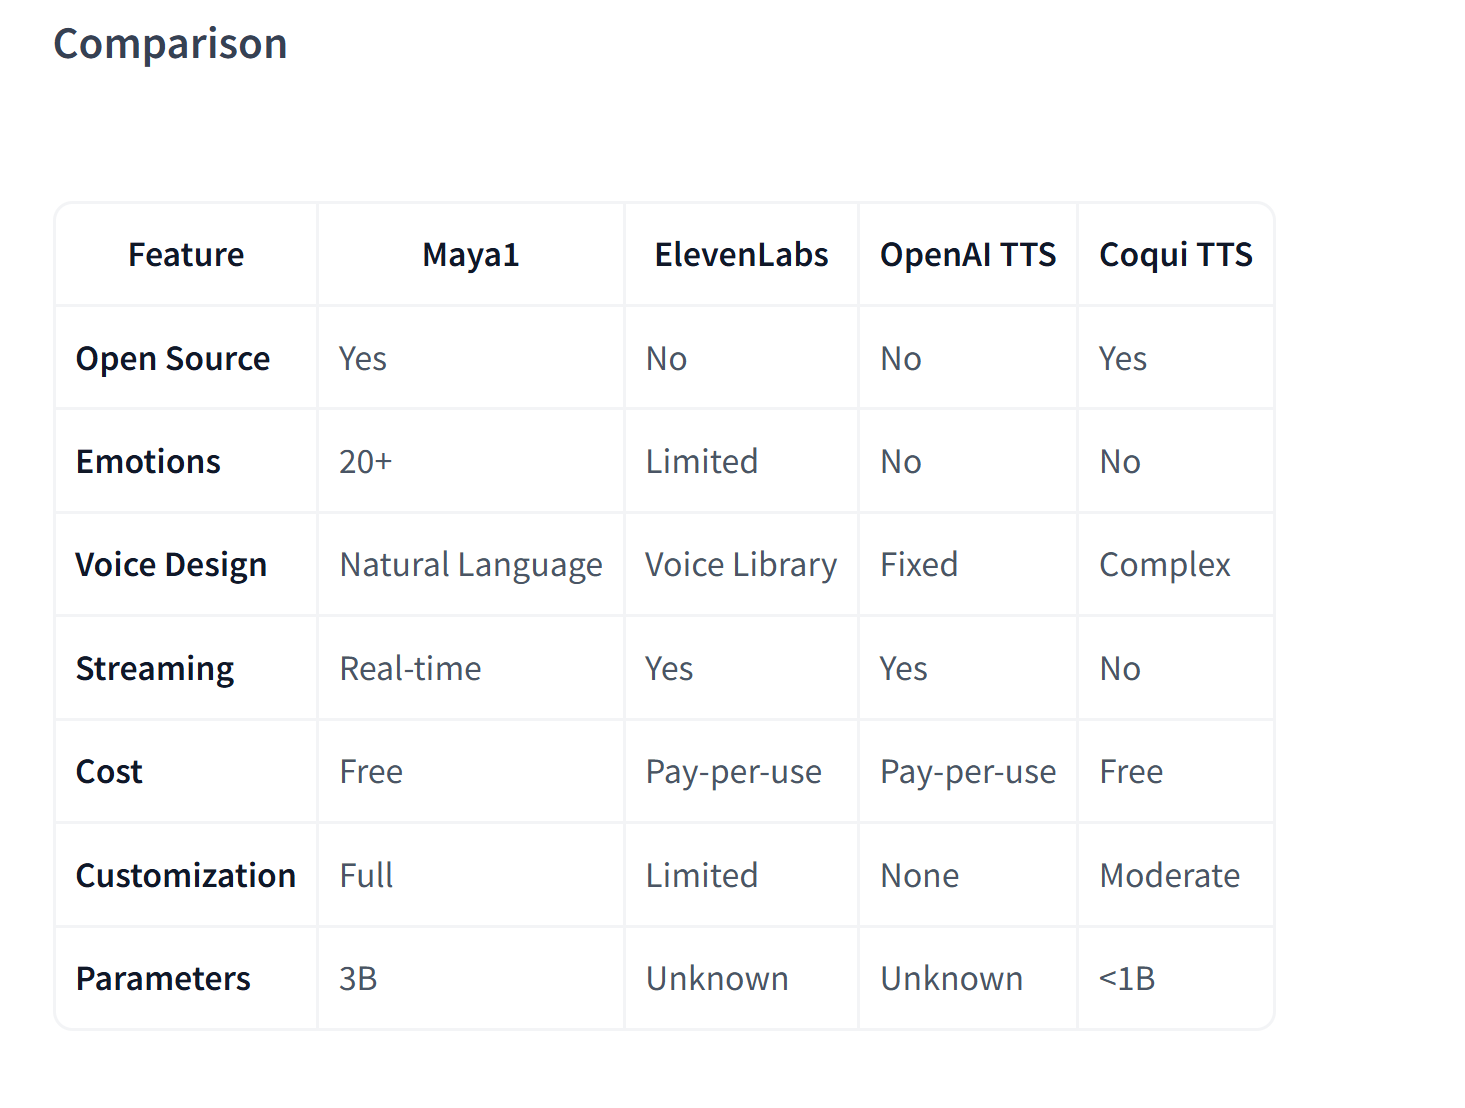Image resolution: width=1465 pixels, height=1108 pixels.
Task: Click the Customization row label
Action: 186,876
